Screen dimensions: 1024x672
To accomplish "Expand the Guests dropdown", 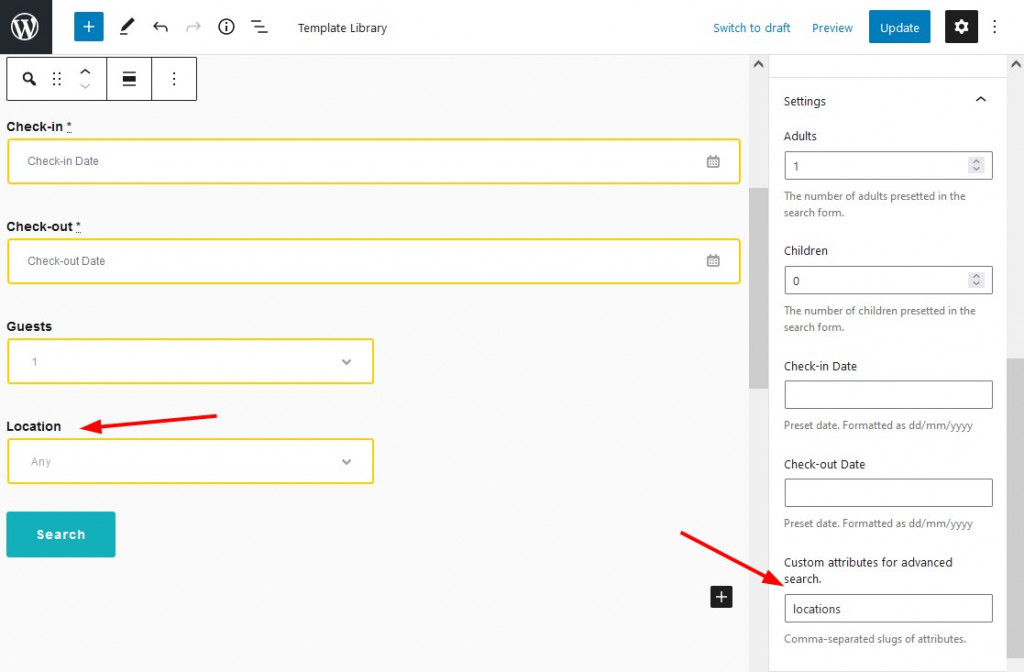I will 190,361.
